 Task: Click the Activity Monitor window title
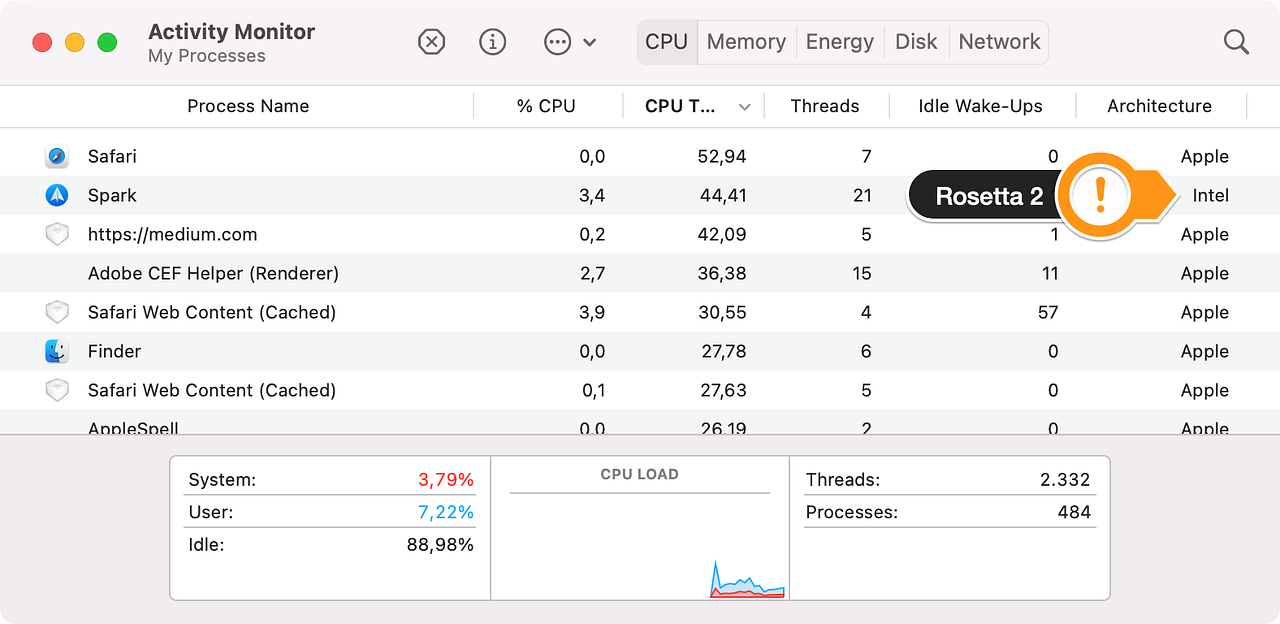tap(231, 32)
